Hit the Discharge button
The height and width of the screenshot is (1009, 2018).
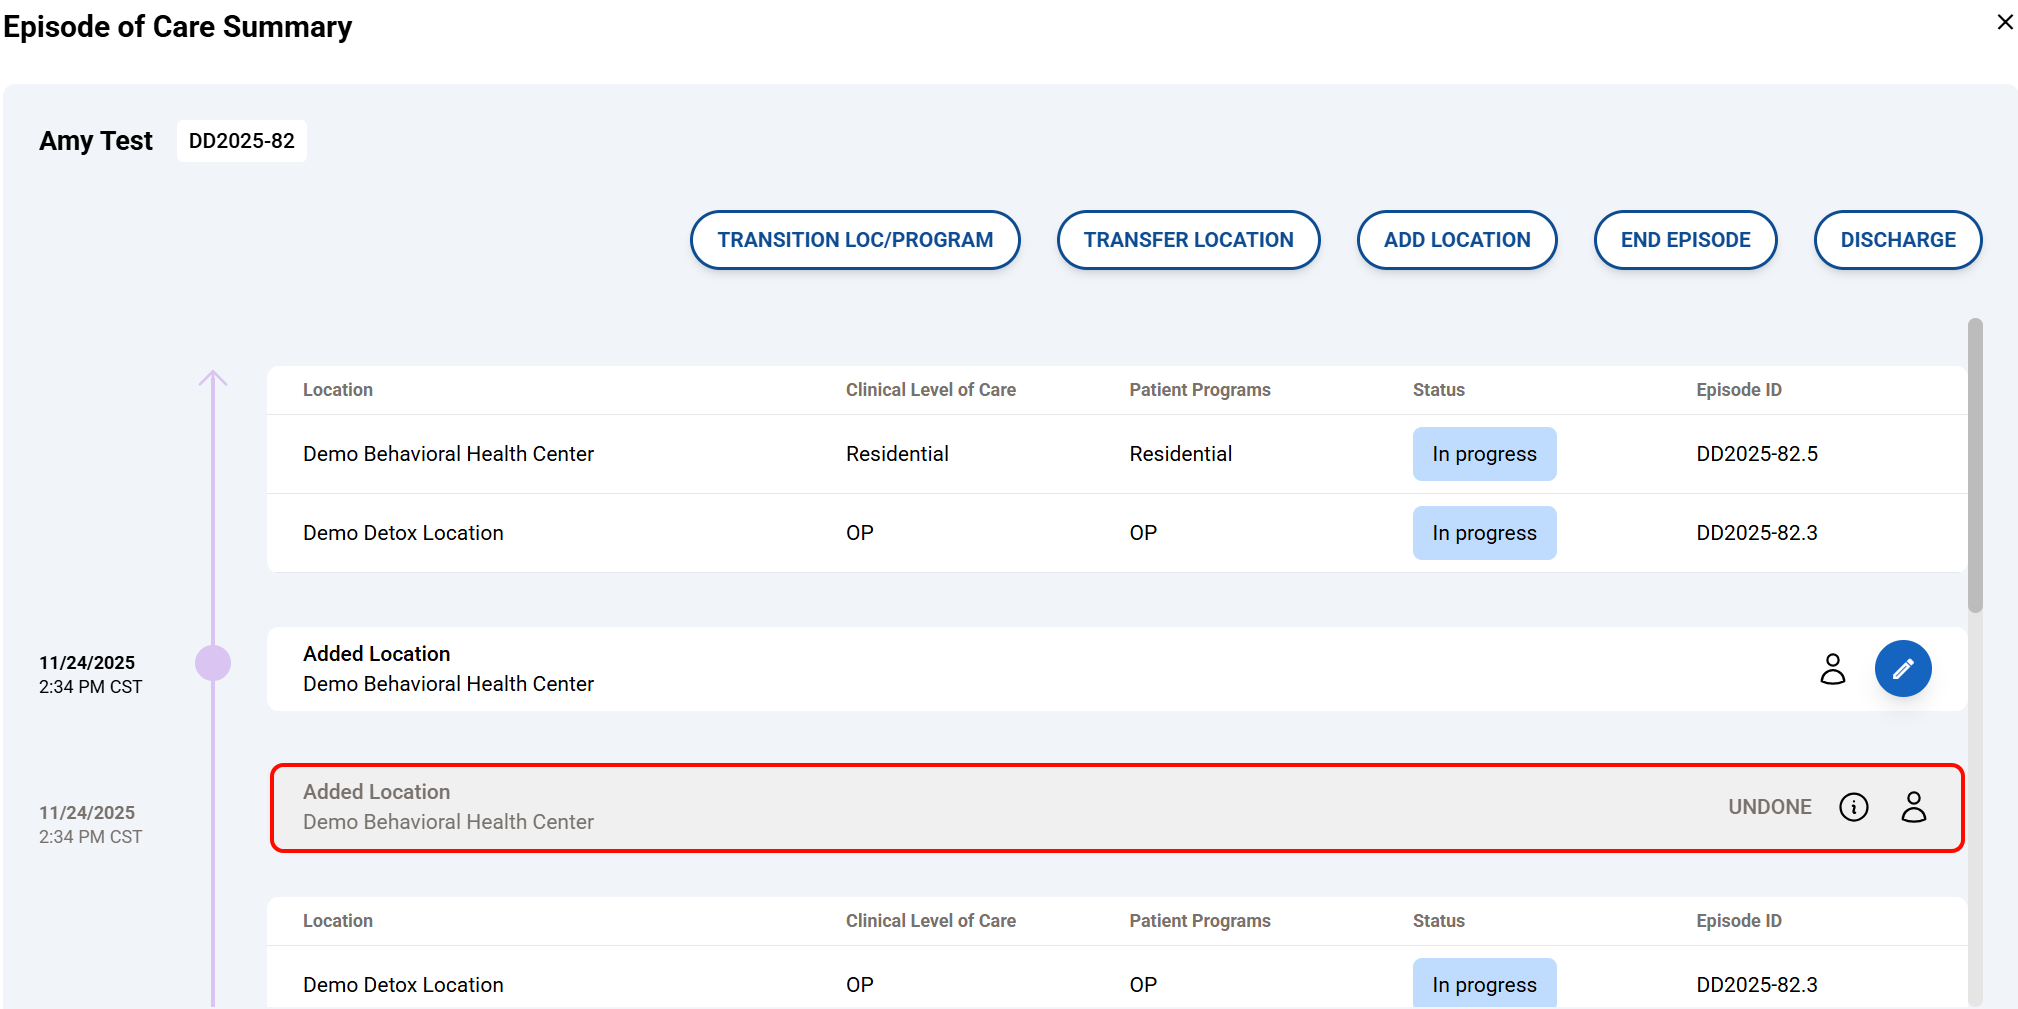[1897, 240]
